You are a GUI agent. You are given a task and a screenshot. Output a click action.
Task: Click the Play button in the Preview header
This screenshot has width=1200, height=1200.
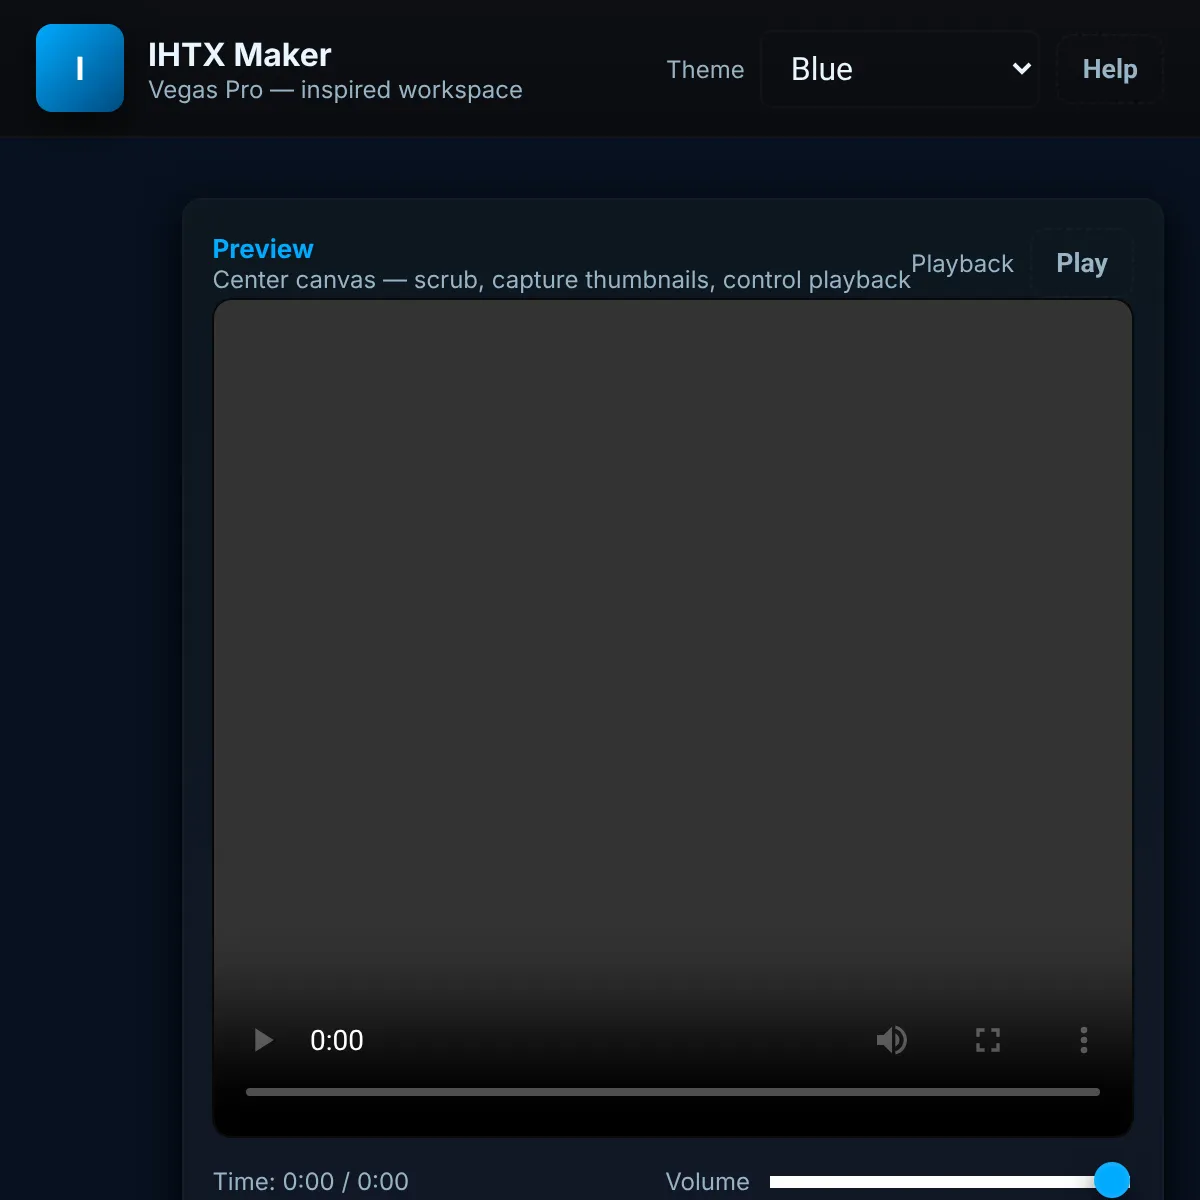1082,263
